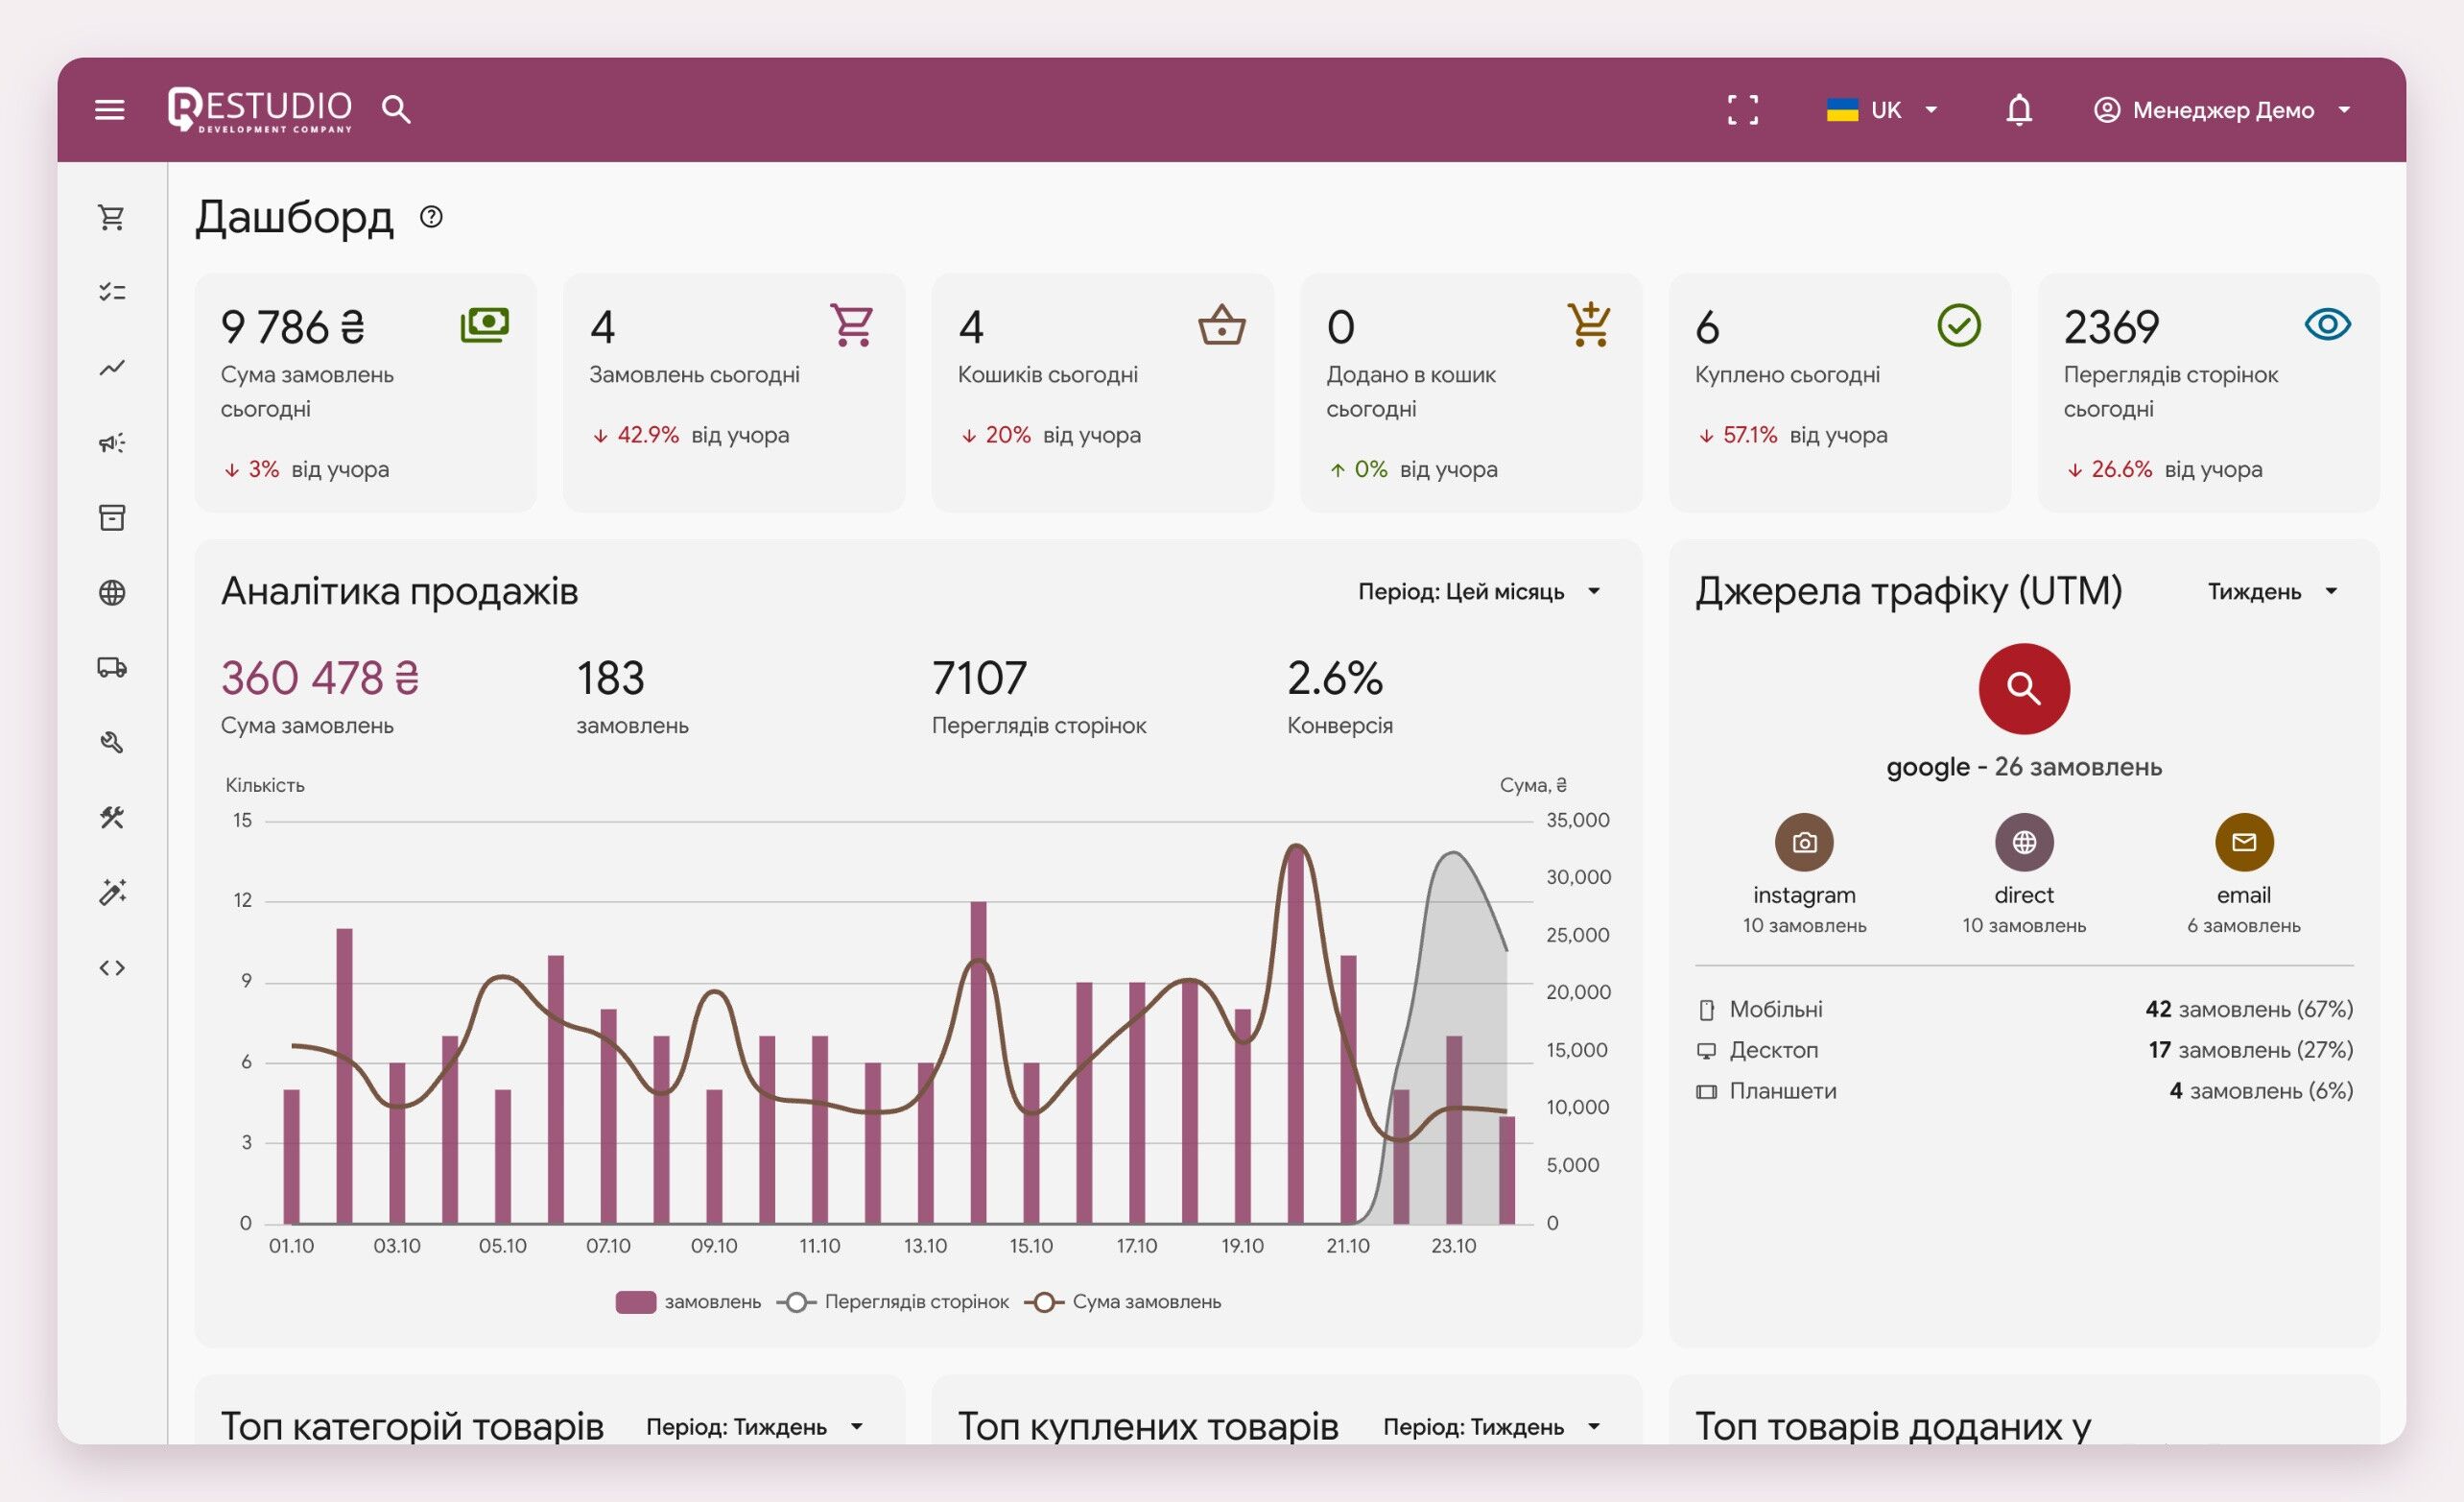Open the code brackets sidebar icon
The image size is (2464, 1502).
tap(112, 967)
